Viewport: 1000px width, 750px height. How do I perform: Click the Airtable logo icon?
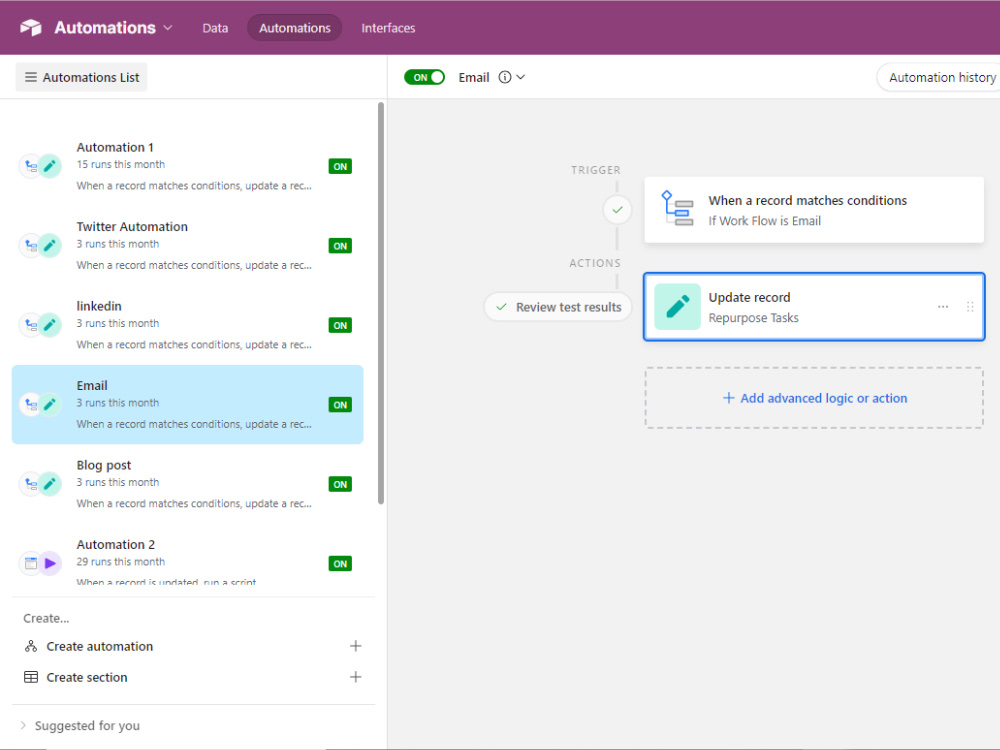coord(31,27)
